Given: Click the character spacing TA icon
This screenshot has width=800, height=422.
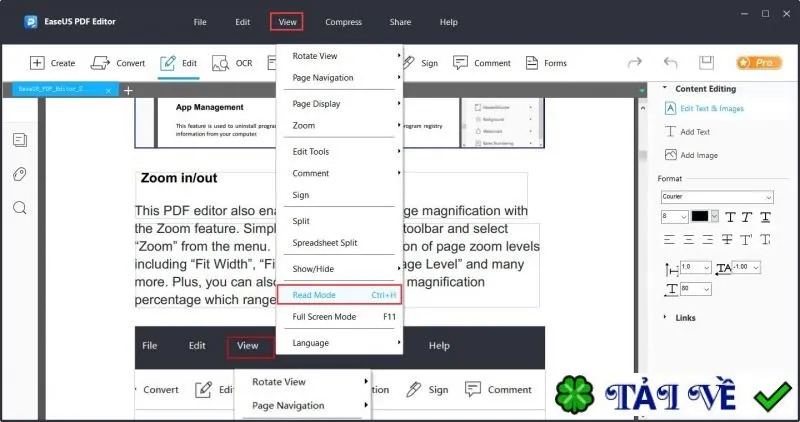Looking at the screenshot, I should coord(723,269).
